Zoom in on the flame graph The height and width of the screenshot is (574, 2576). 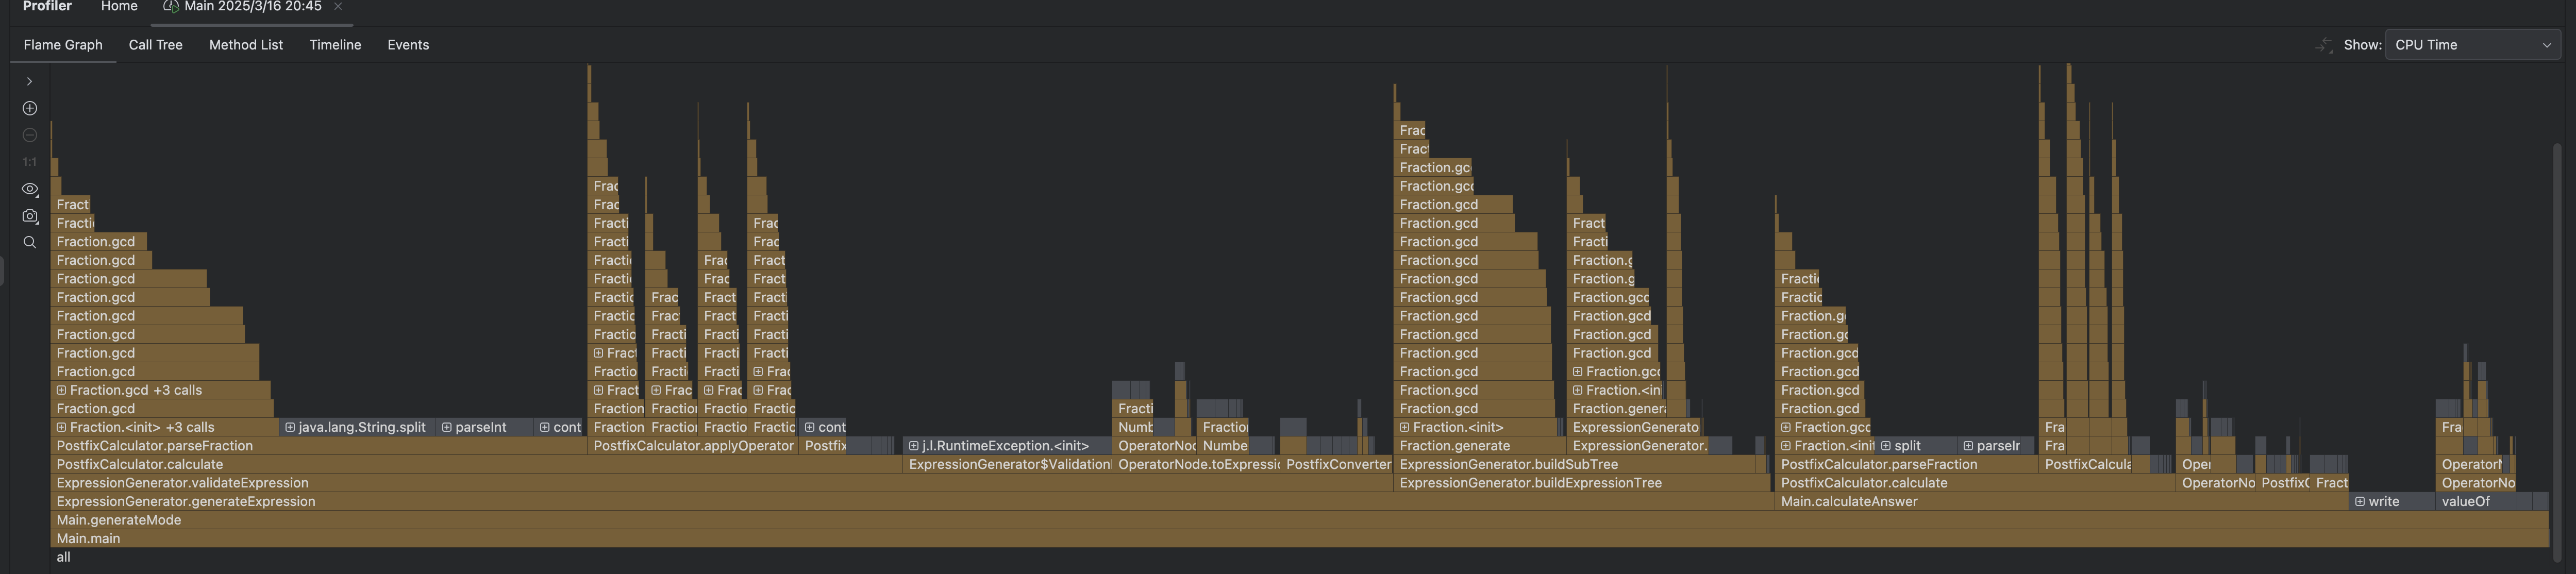[x=30, y=108]
